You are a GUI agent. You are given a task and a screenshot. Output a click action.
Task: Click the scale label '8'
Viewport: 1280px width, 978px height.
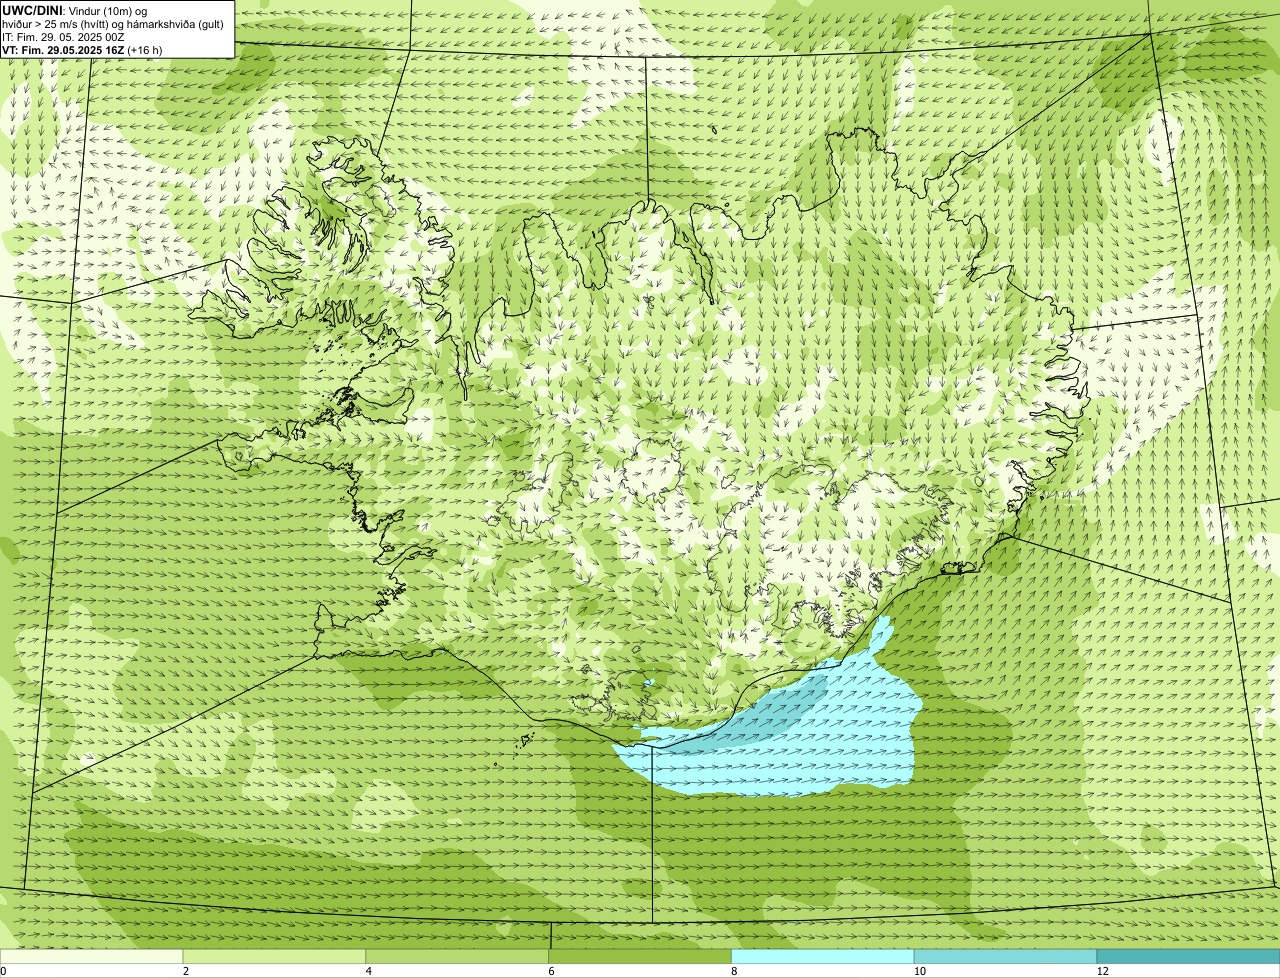click(x=734, y=971)
